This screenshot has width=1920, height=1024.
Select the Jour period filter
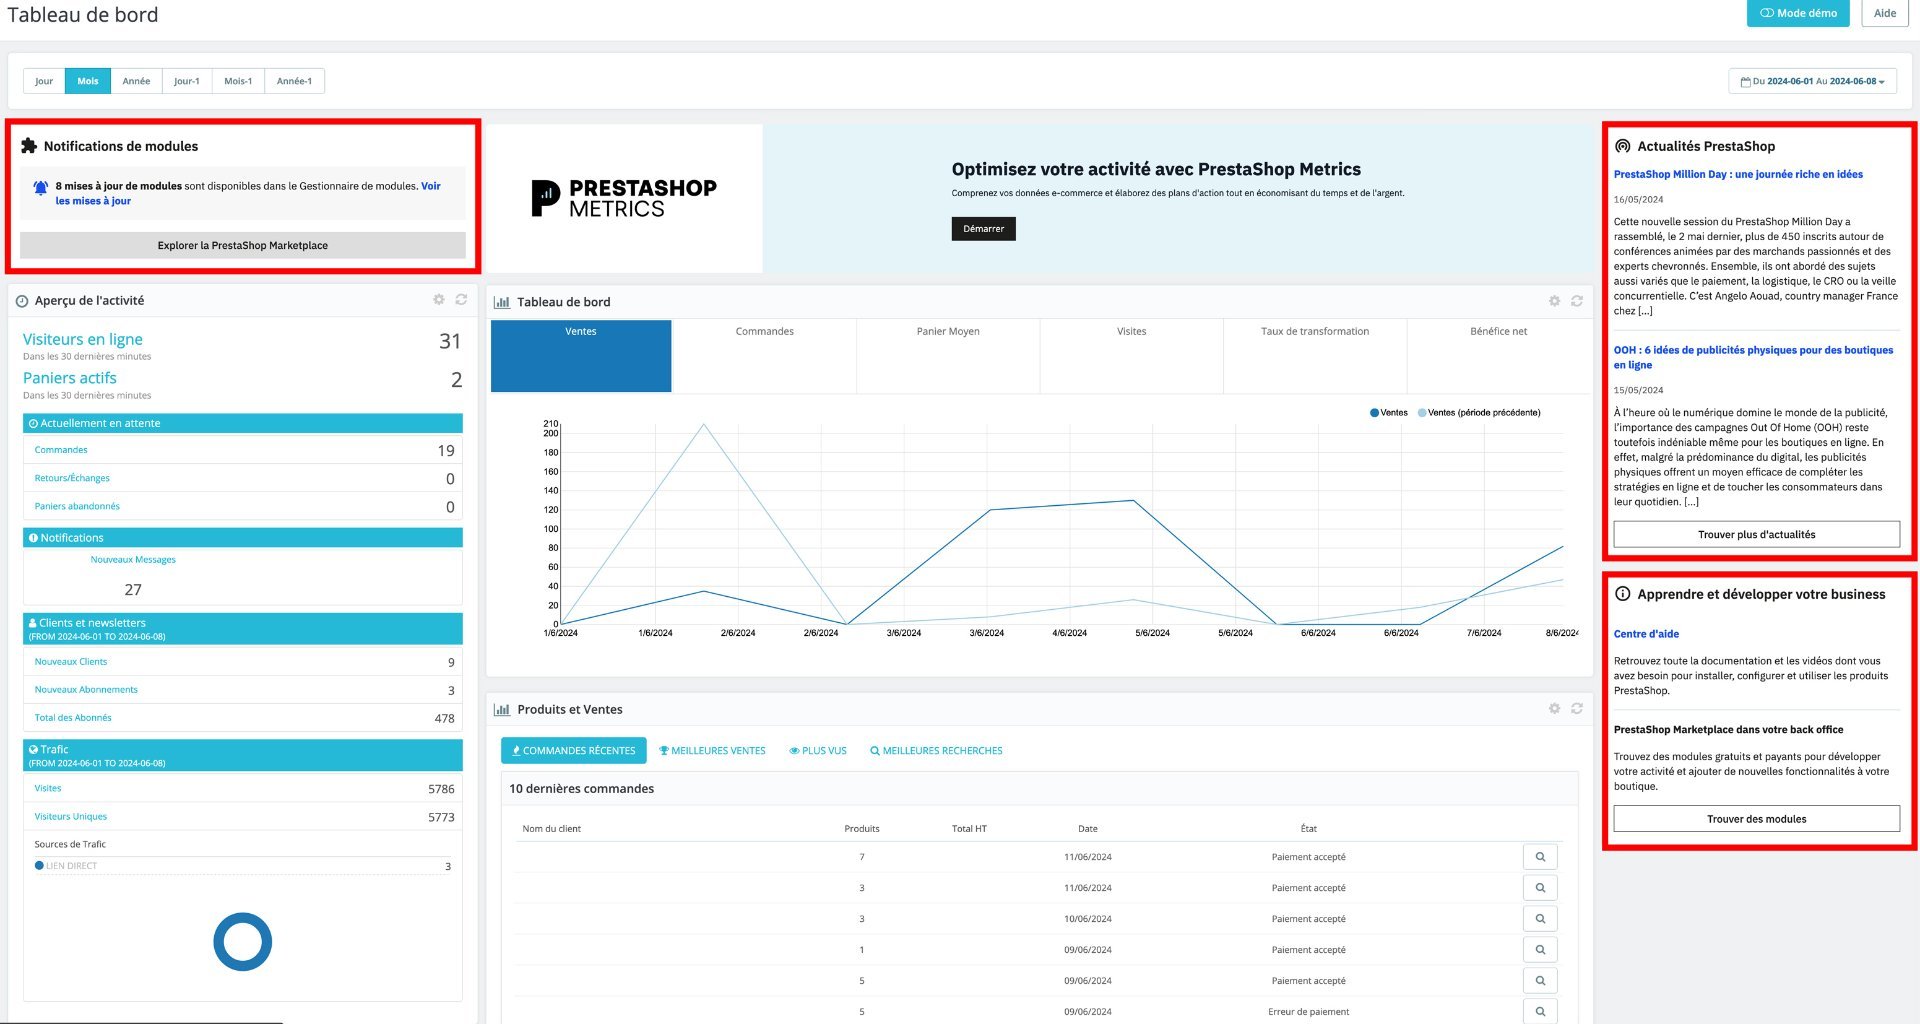pyautogui.click(x=44, y=81)
